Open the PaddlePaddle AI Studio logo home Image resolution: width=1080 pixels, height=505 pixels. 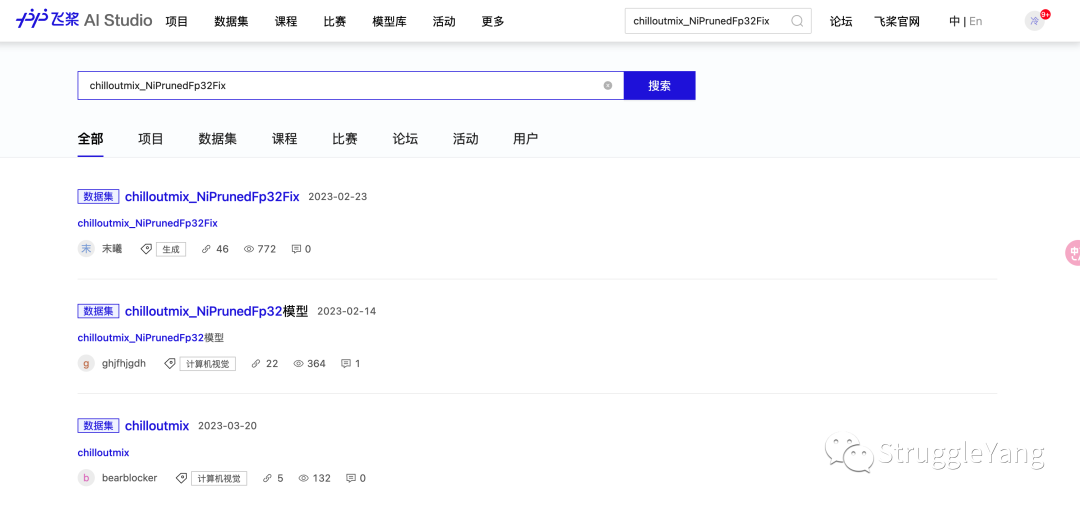click(84, 21)
